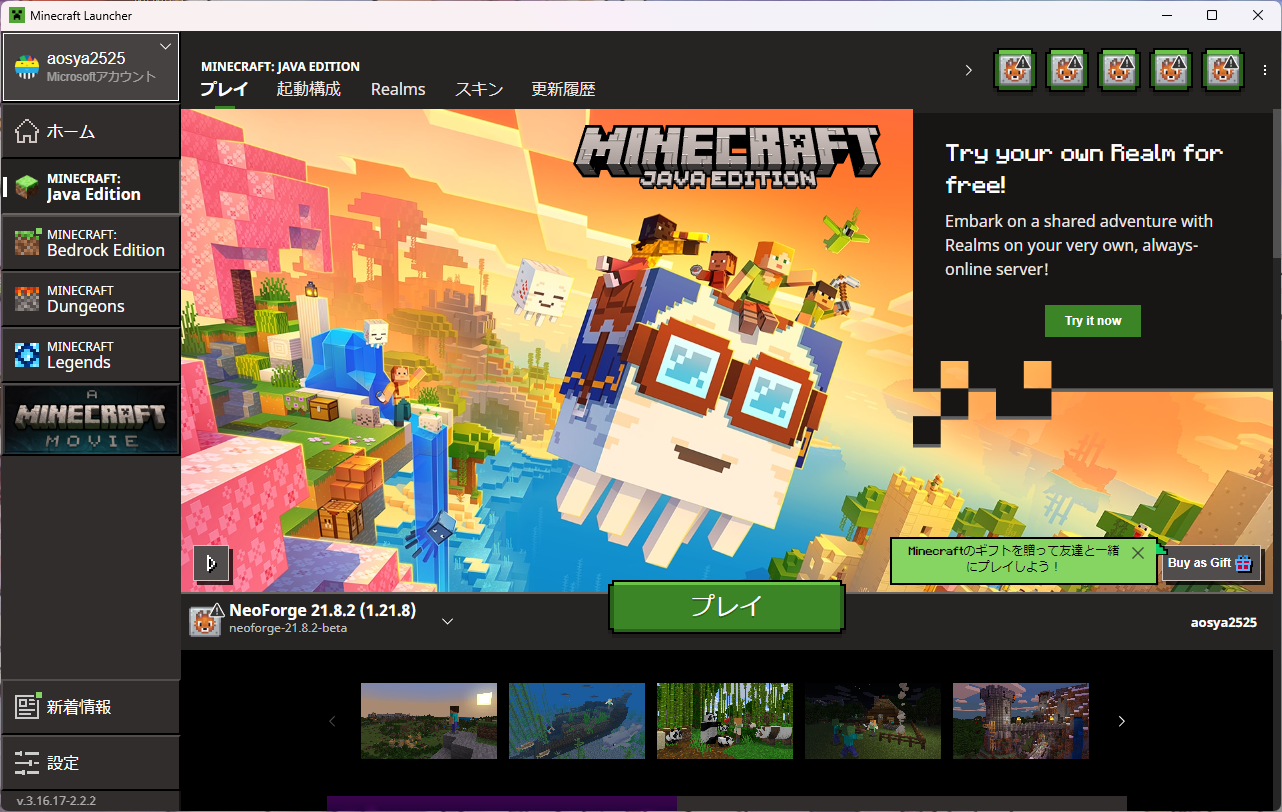This screenshot has height=812, width=1282.
Task: Open Minecraft Dungeons from the sidebar
Action: click(90, 299)
